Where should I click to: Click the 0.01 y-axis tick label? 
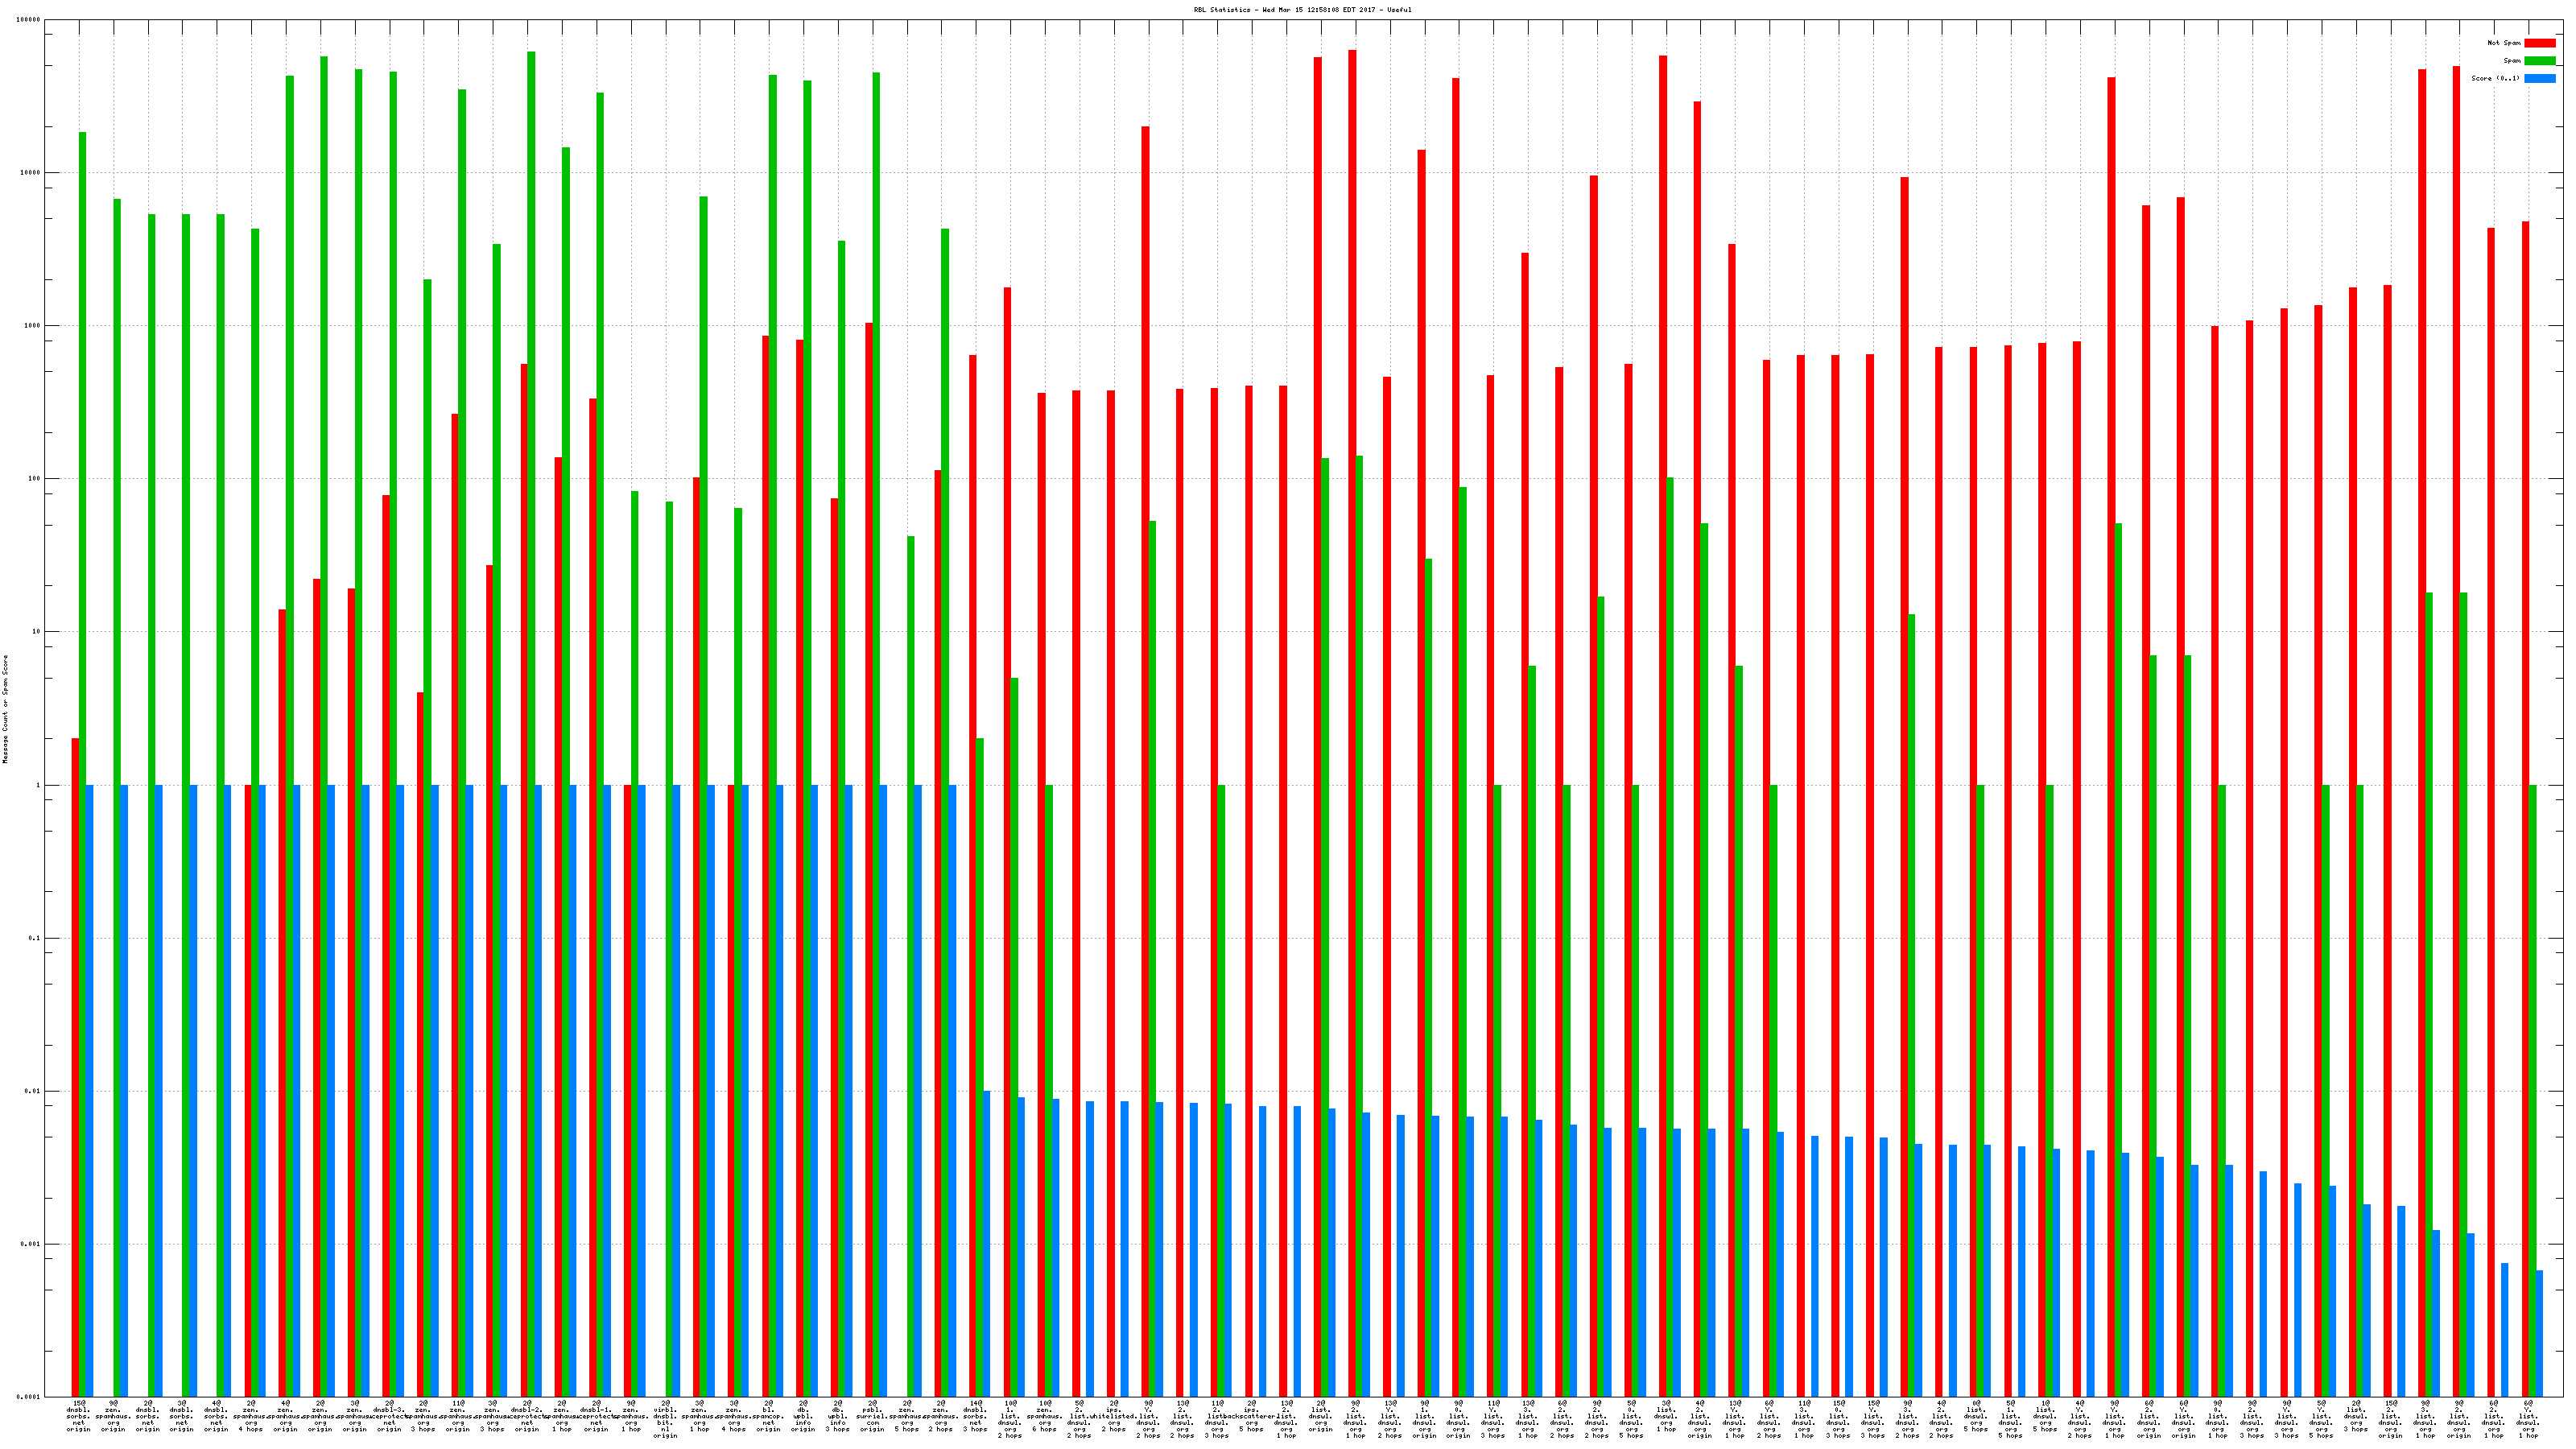tap(33, 1091)
